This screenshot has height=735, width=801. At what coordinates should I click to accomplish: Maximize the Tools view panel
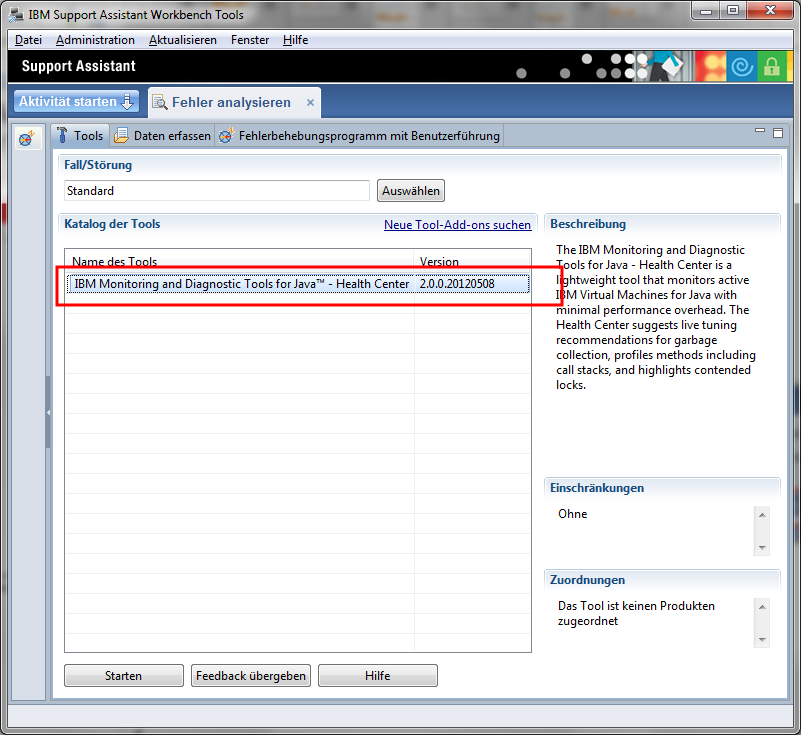tap(777, 132)
